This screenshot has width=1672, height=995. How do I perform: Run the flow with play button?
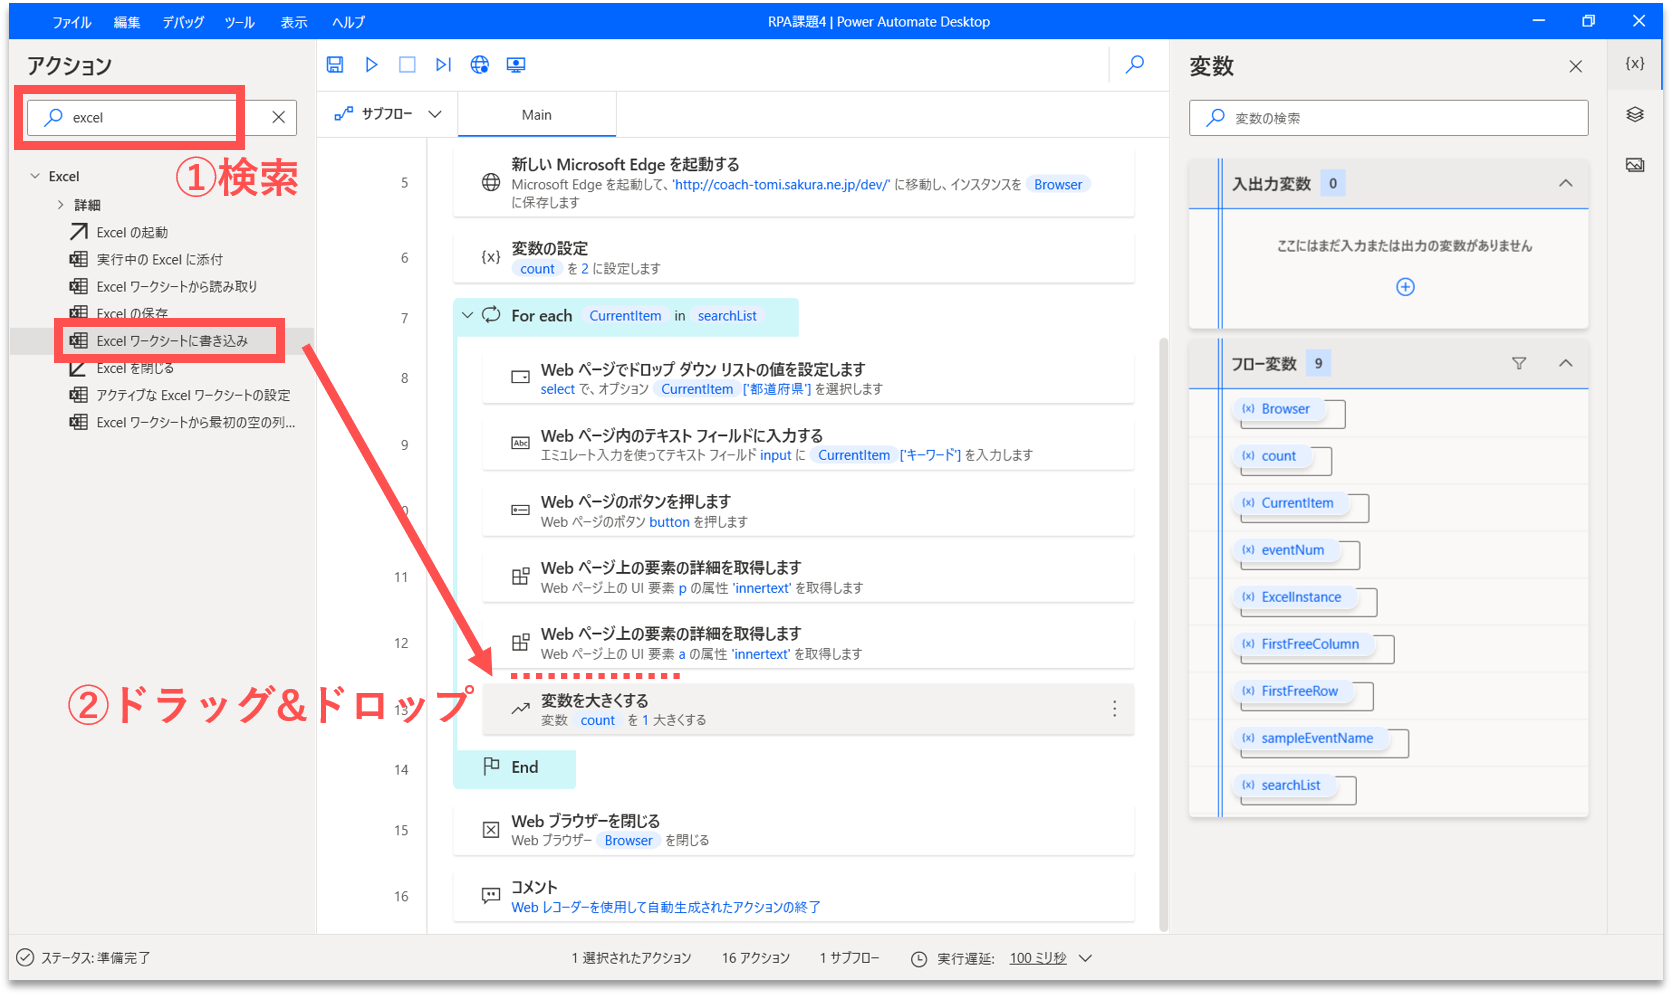point(371,65)
